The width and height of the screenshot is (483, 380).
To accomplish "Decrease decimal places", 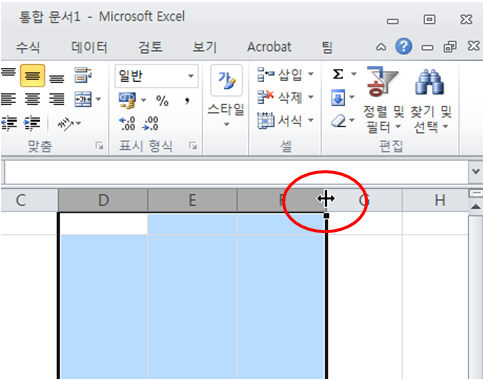I will (x=150, y=124).
